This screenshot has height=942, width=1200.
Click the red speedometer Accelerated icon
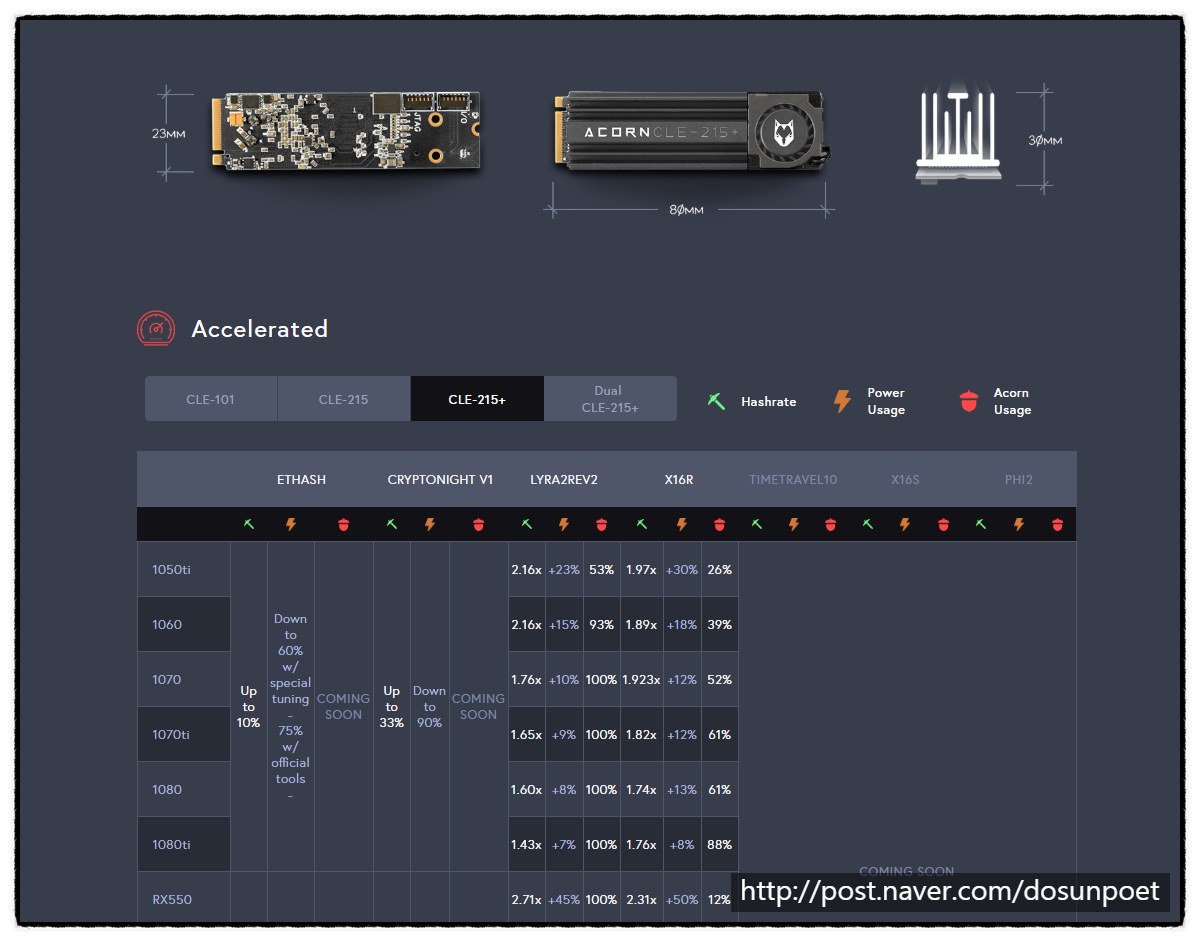click(155, 329)
